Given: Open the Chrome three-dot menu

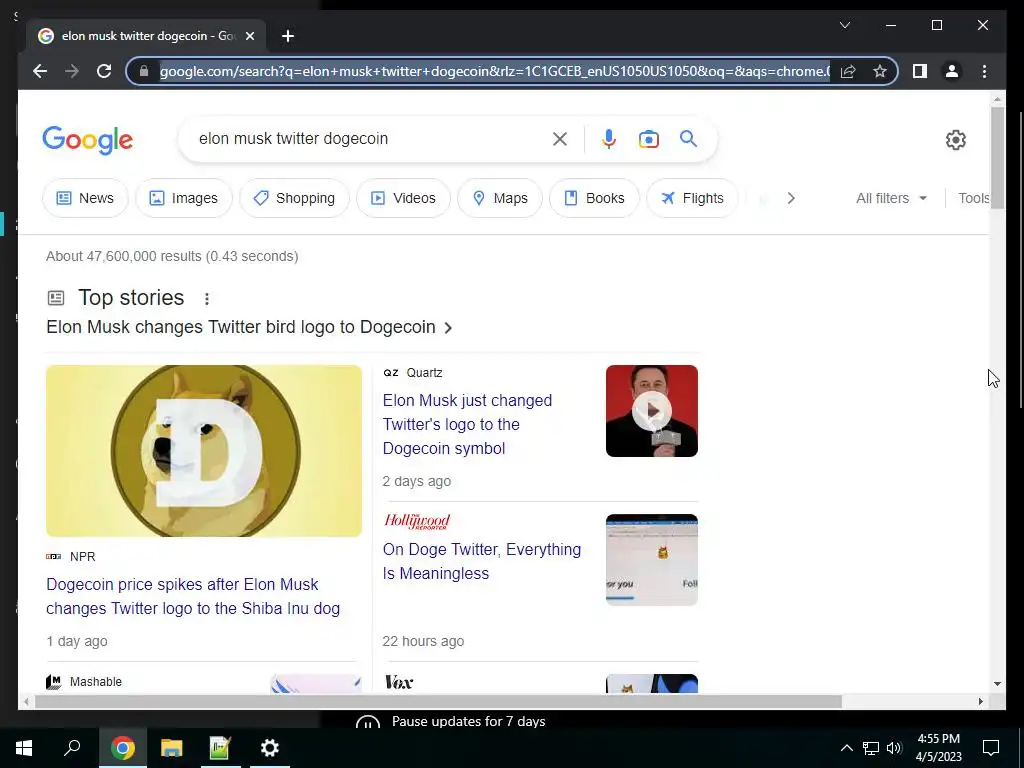Looking at the screenshot, I should [x=984, y=71].
